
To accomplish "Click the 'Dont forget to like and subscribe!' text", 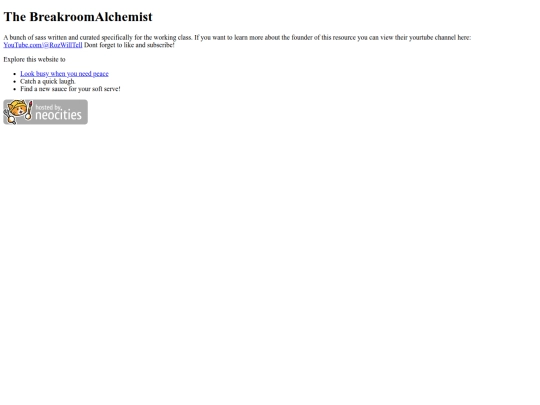I will point(129,45).
